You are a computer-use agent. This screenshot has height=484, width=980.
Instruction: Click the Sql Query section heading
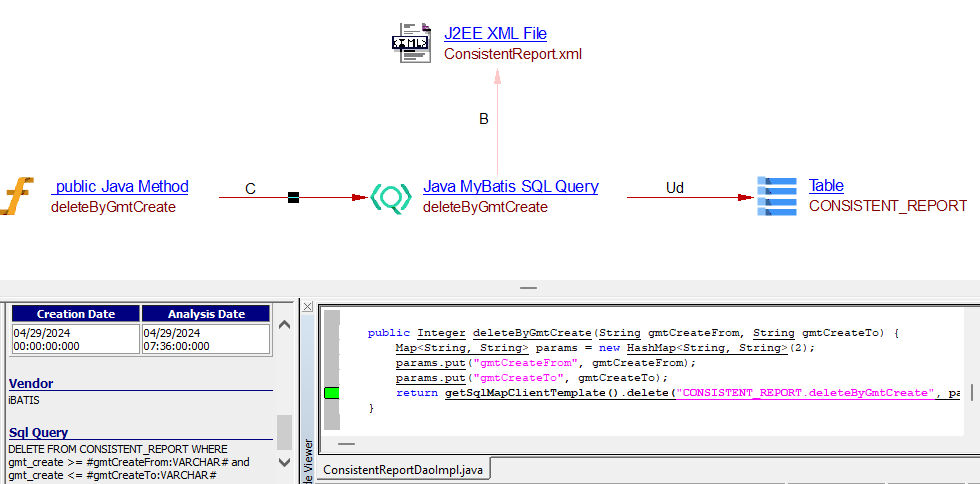click(38, 433)
